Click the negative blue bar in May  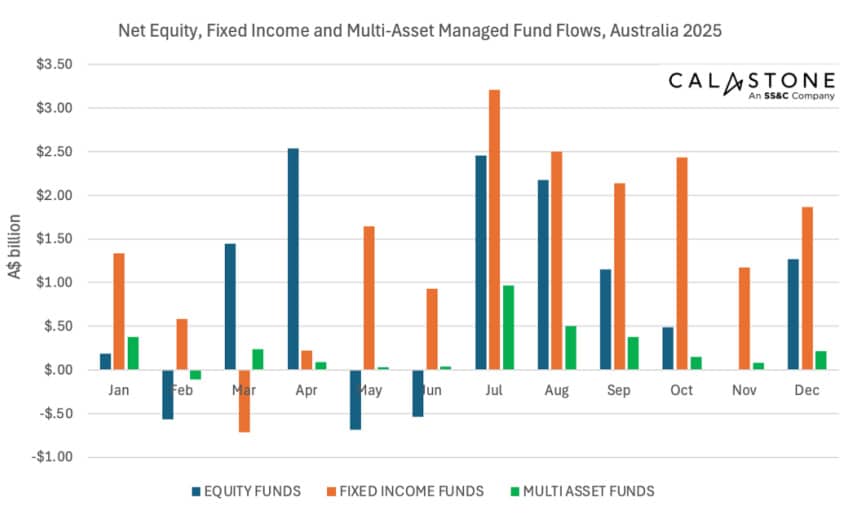[x=355, y=399]
